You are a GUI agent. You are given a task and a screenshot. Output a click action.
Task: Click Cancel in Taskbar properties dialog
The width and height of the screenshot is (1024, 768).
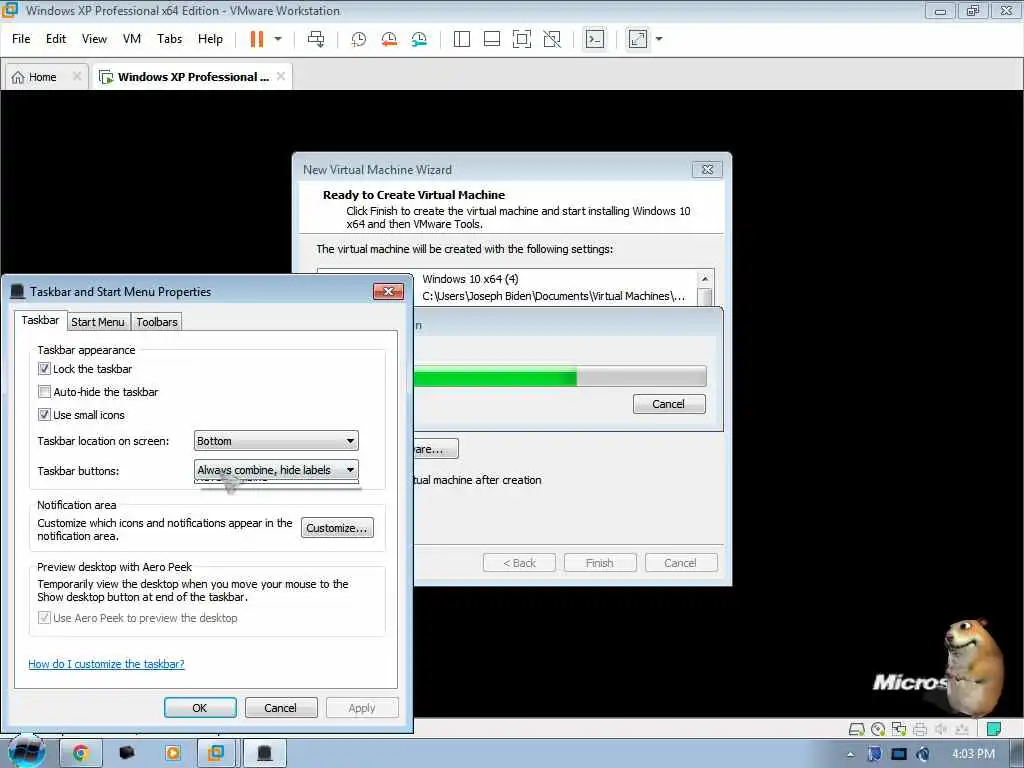pyautogui.click(x=281, y=708)
